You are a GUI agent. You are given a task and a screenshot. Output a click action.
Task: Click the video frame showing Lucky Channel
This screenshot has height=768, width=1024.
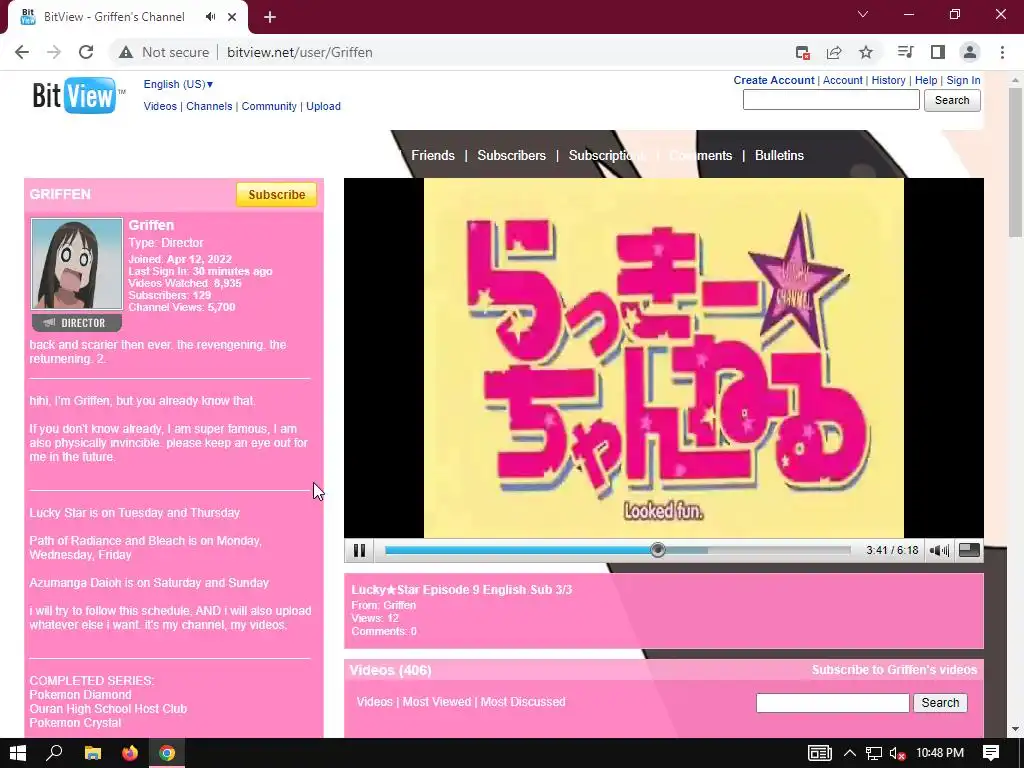(x=664, y=358)
